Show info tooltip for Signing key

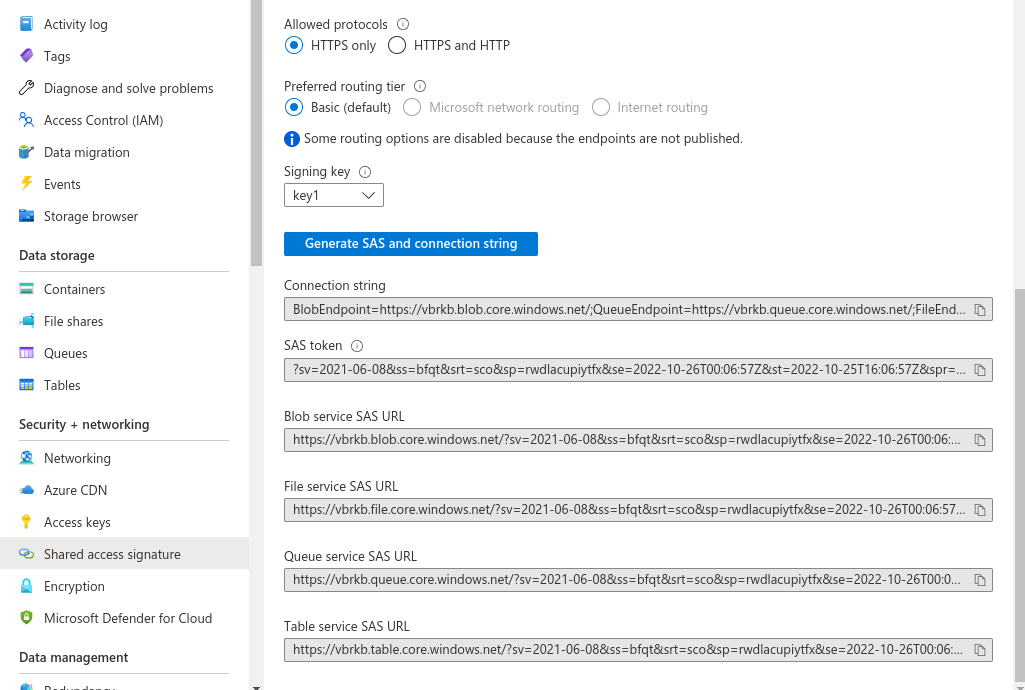(365, 172)
